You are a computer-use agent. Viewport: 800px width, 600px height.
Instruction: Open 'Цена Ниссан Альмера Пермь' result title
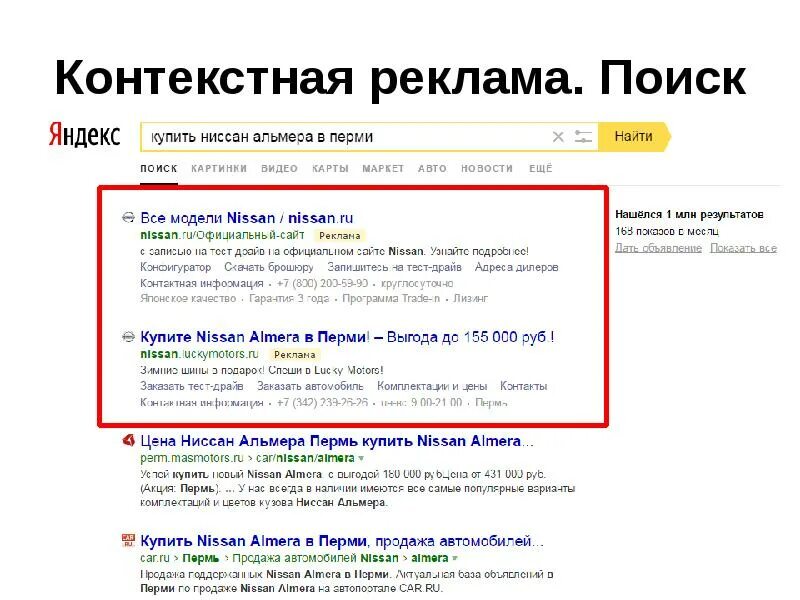[x=337, y=440]
